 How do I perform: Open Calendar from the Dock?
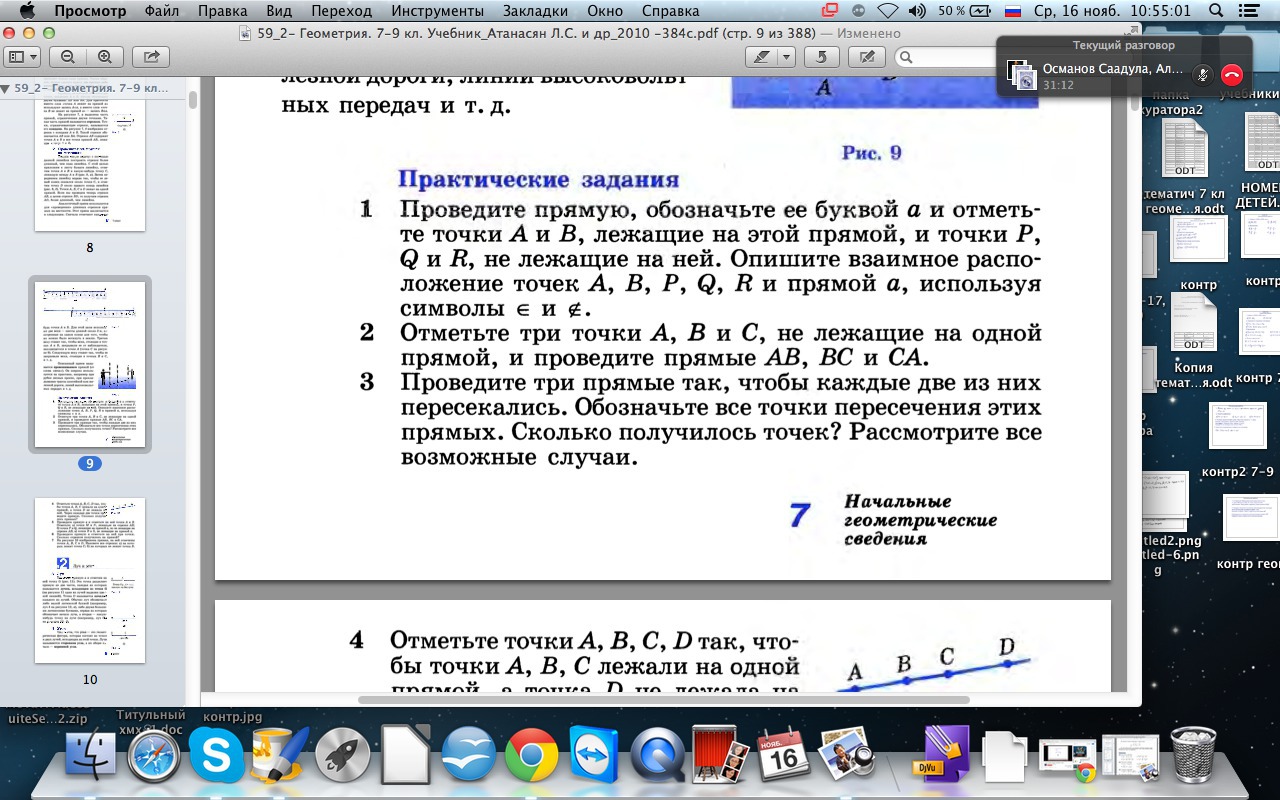click(x=783, y=756)
